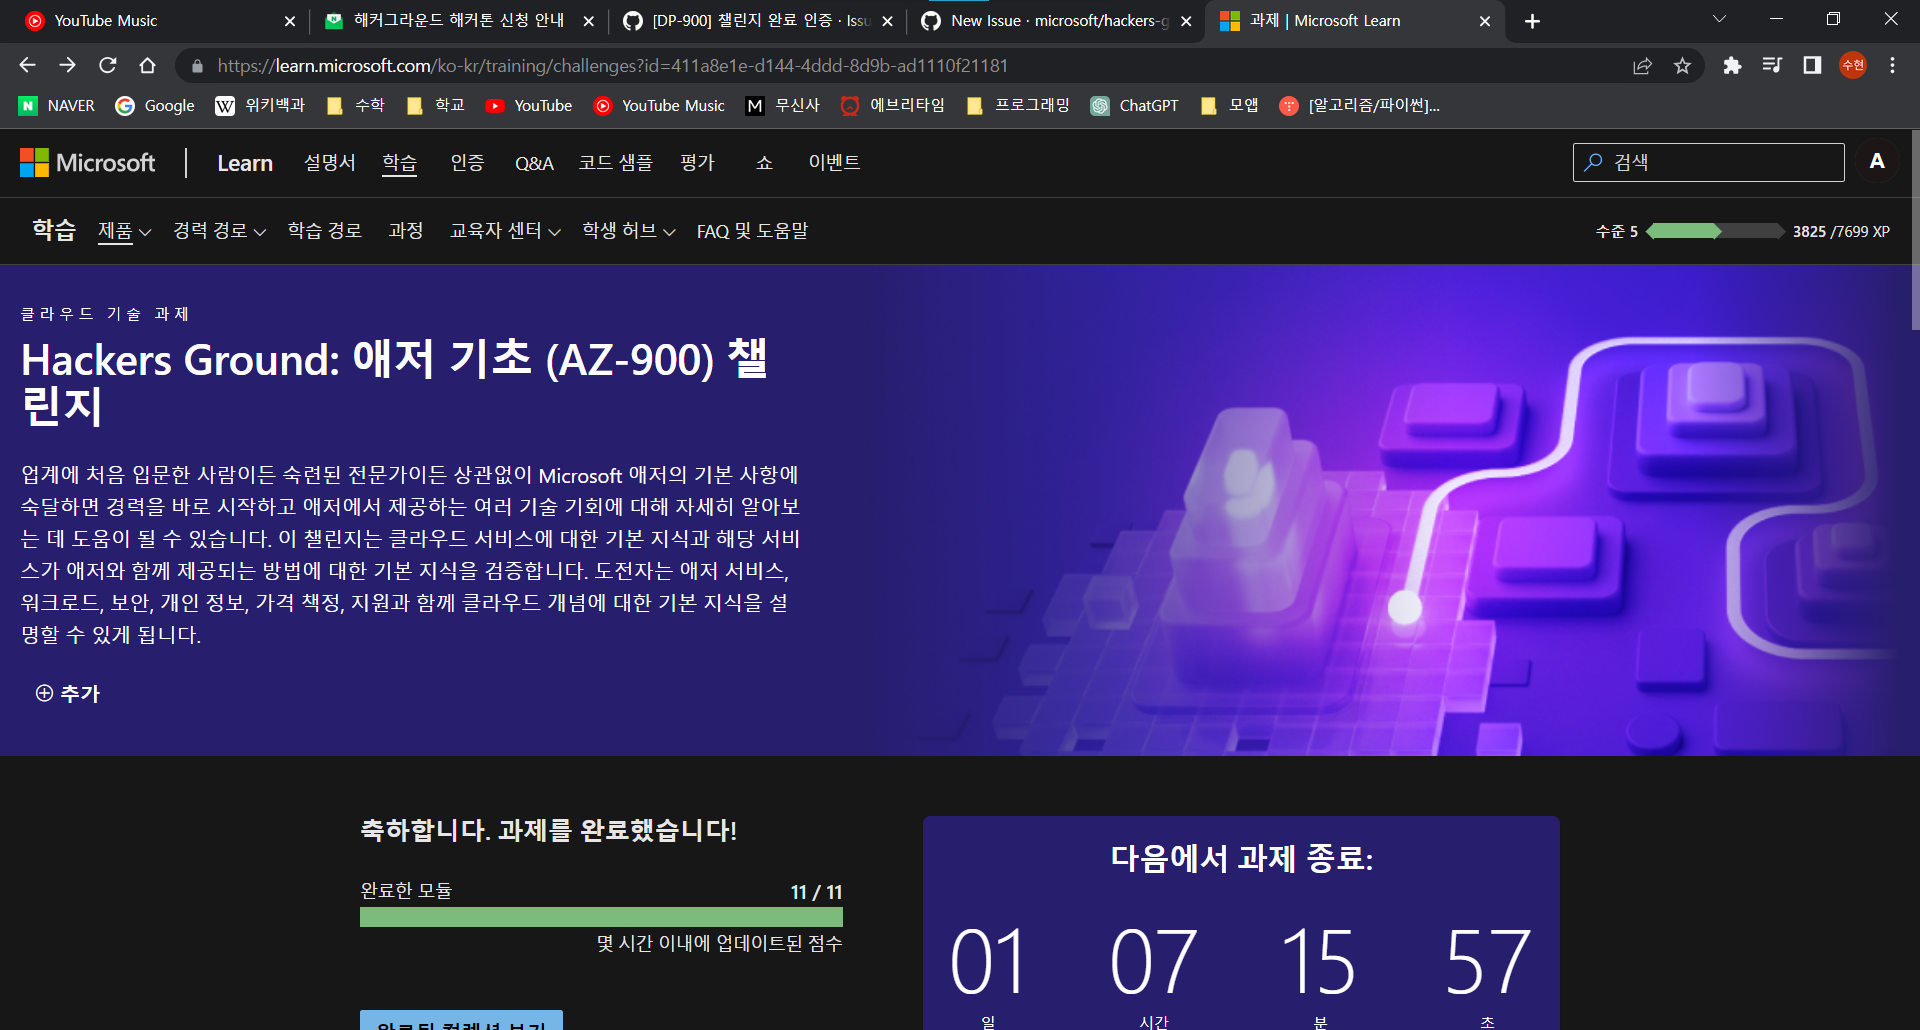
Task: Expand the 제품 dropdown
Action: 123,231
